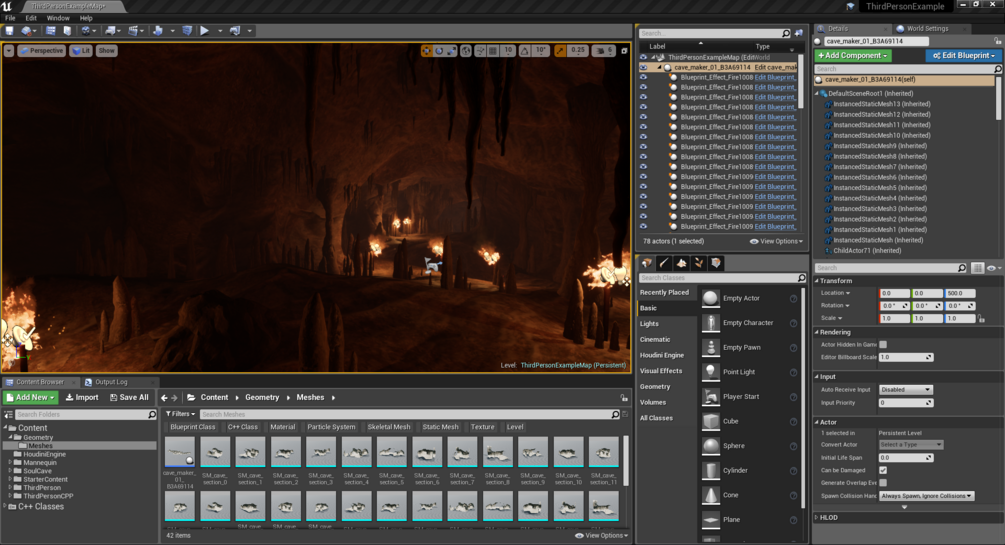1005x545 pixels.
Task: Expand the StarterContent folder in the tree
Action: (10, 479)
